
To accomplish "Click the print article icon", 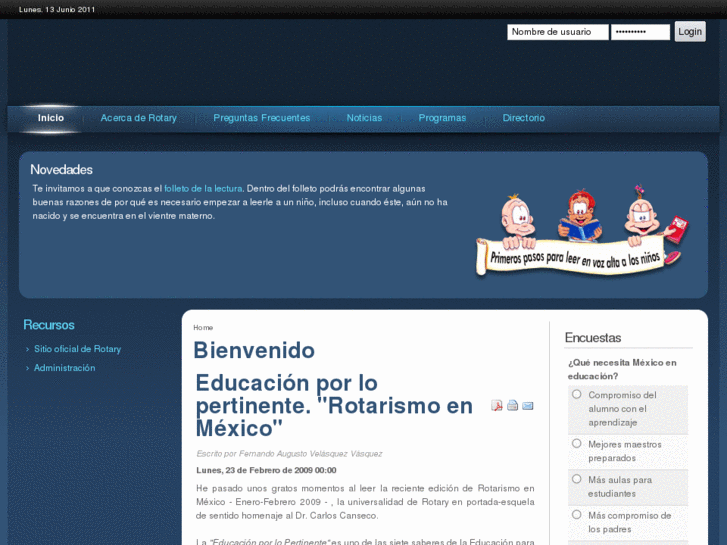I will click(512, 405).
